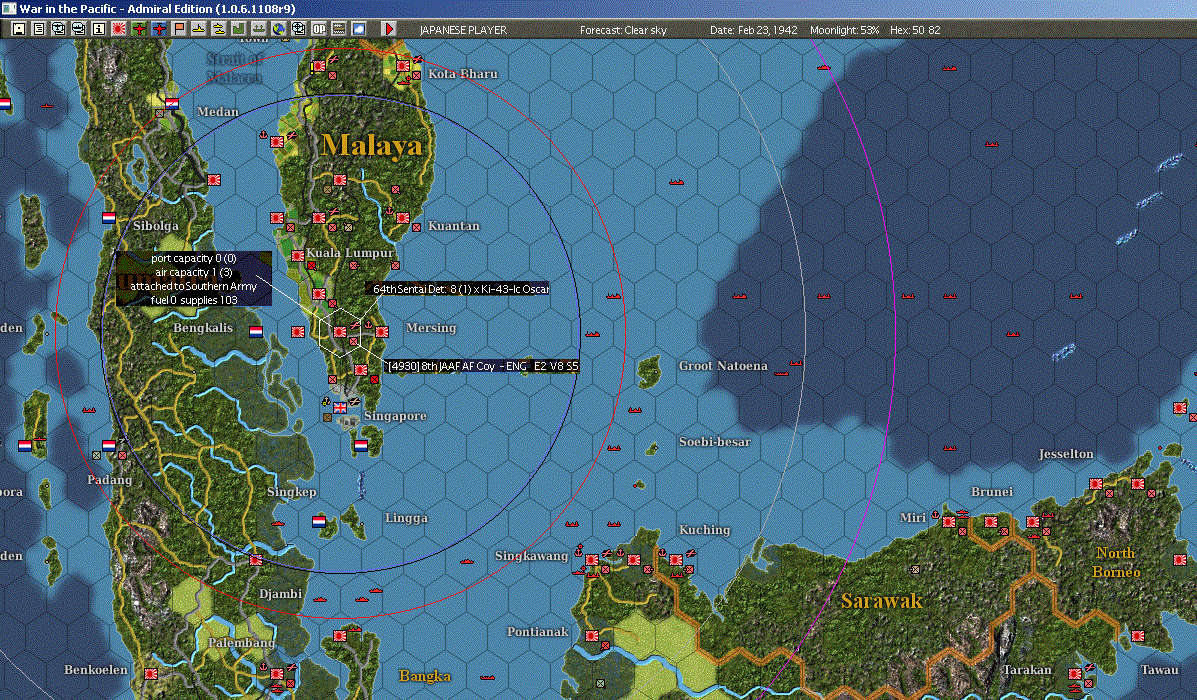Click the Malaya region label
1197x700 pixels.
372,145
